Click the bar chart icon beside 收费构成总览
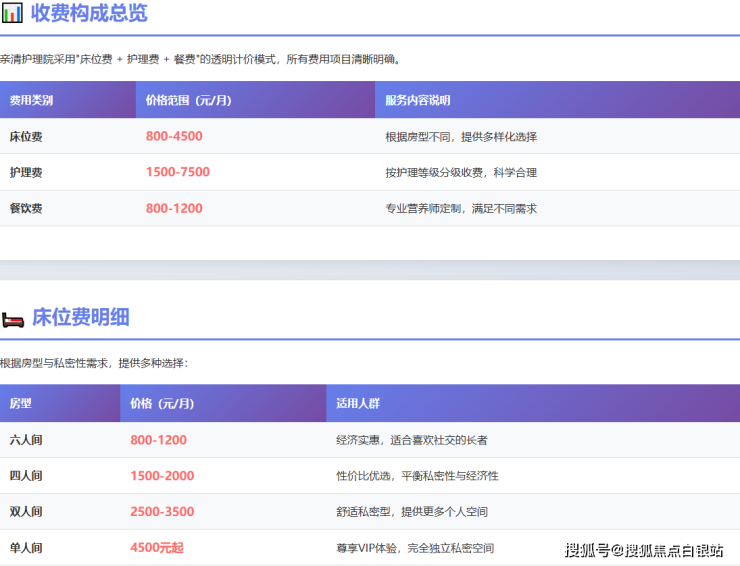Viewport: 740px width, 566px height. coord(12,13)
